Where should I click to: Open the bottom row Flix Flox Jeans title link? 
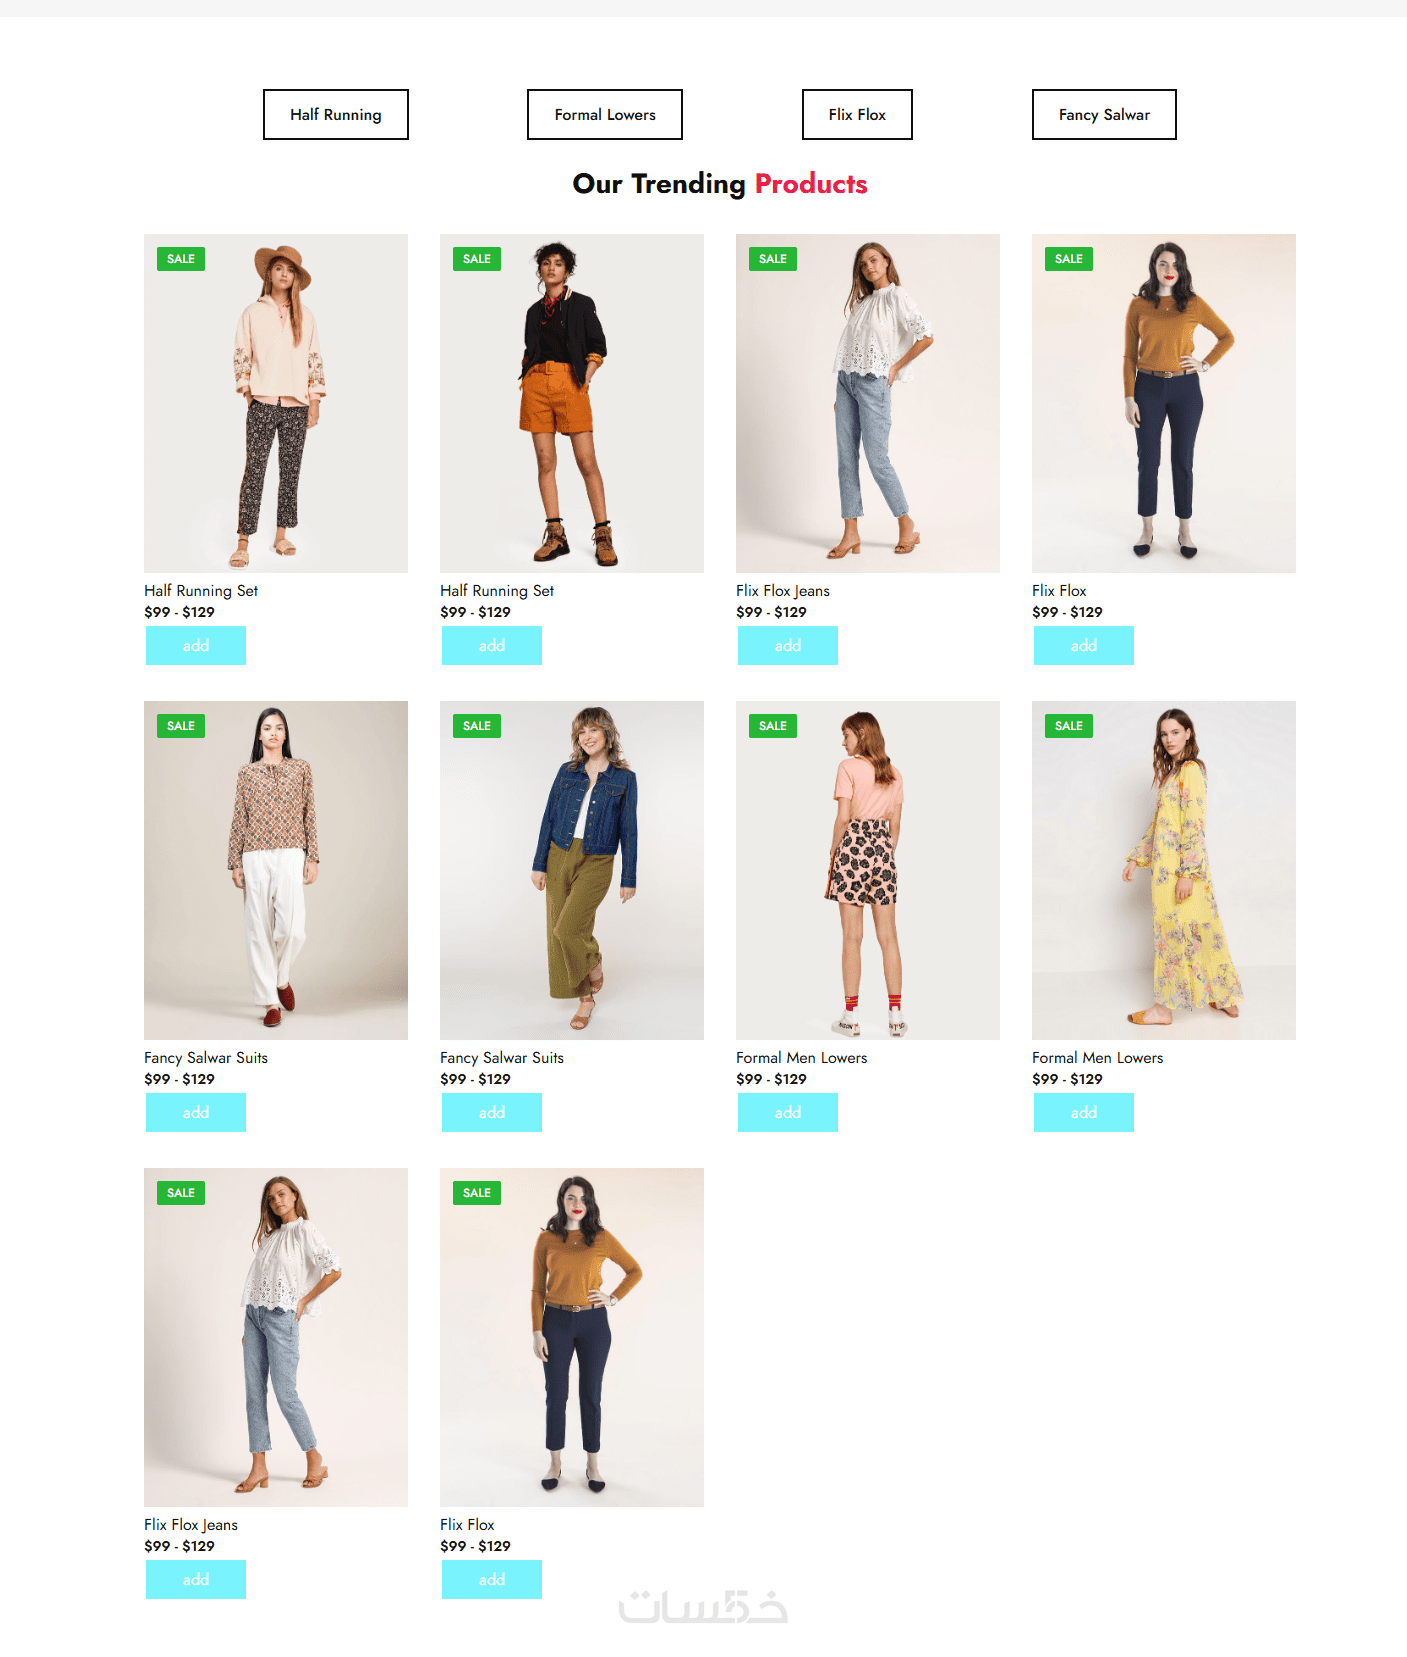click(191, 1525)
